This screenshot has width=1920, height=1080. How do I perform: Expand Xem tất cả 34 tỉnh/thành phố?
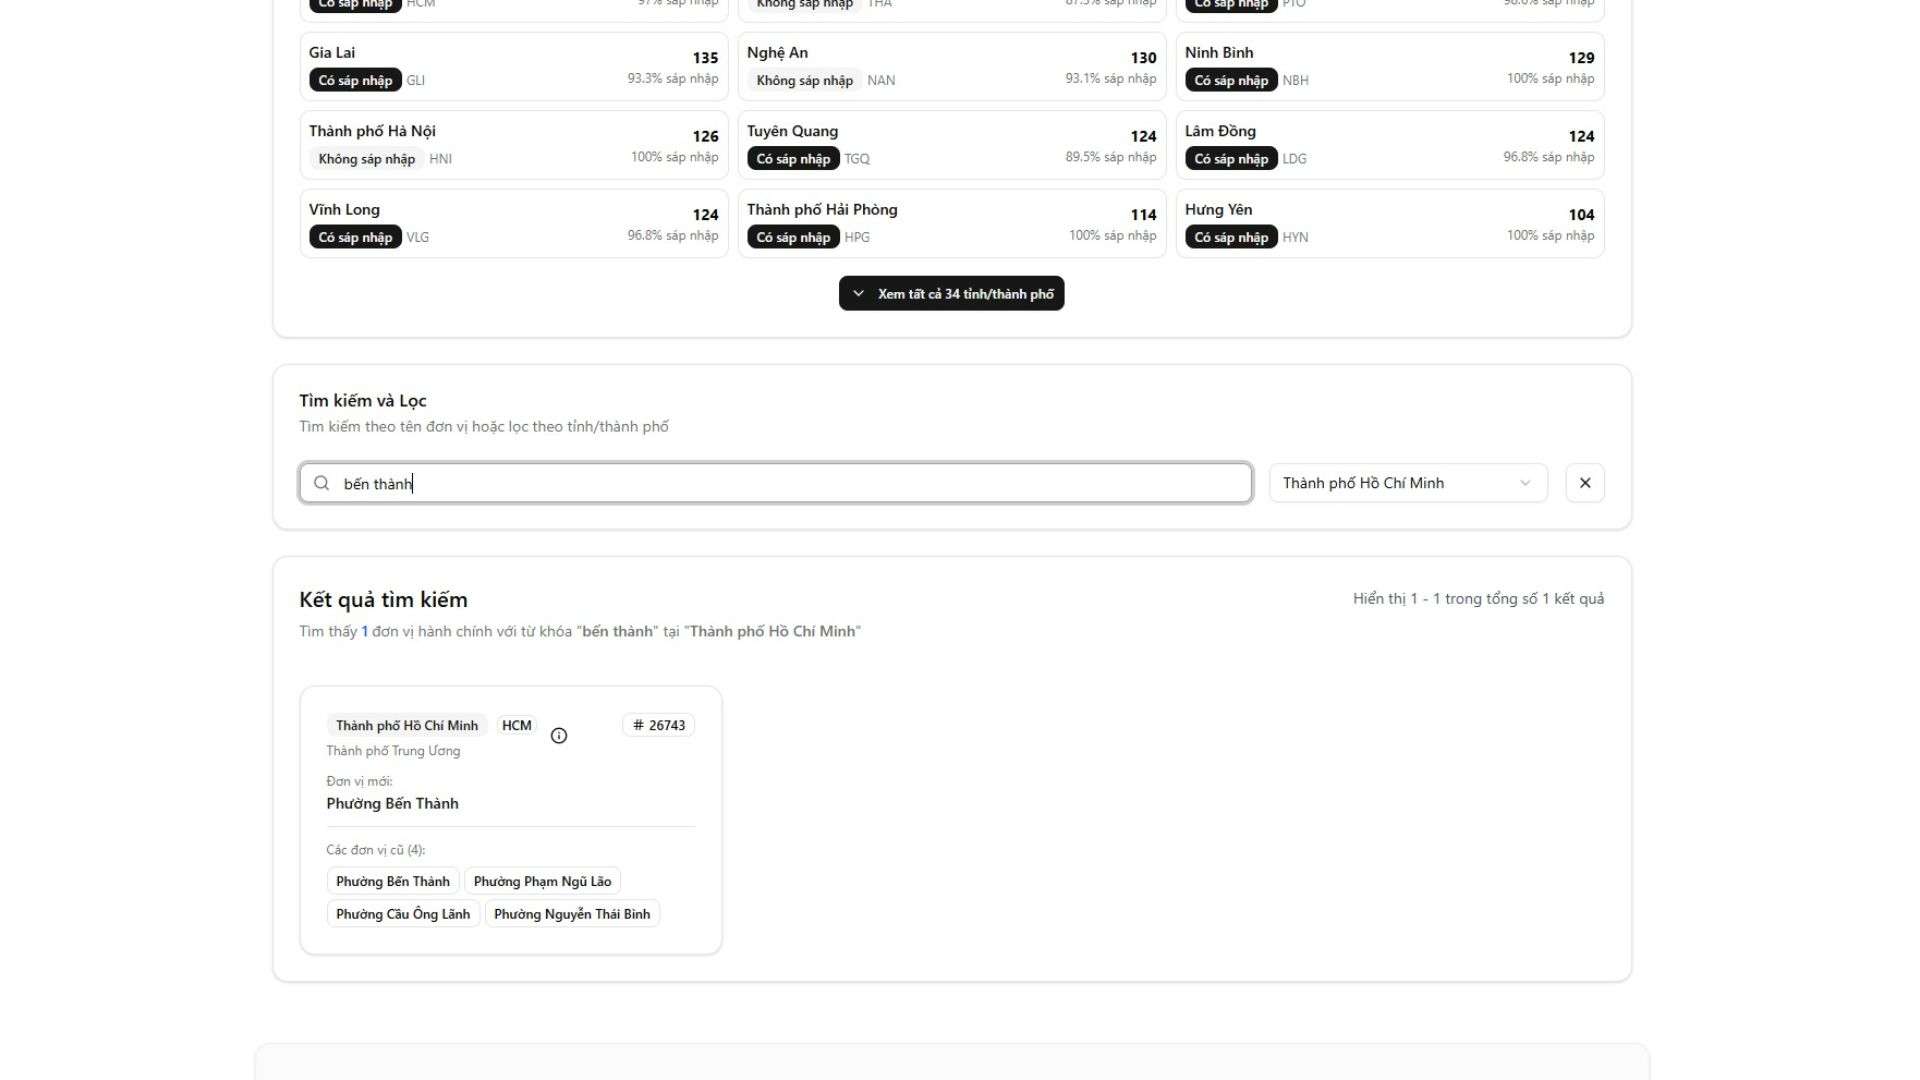(x=951, y=294)
